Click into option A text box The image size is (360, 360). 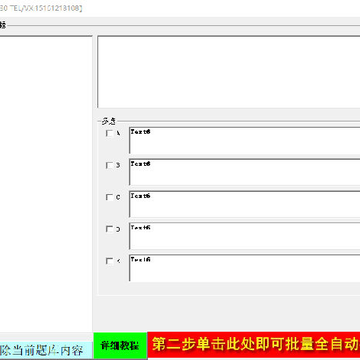click(x=245, y=140)
